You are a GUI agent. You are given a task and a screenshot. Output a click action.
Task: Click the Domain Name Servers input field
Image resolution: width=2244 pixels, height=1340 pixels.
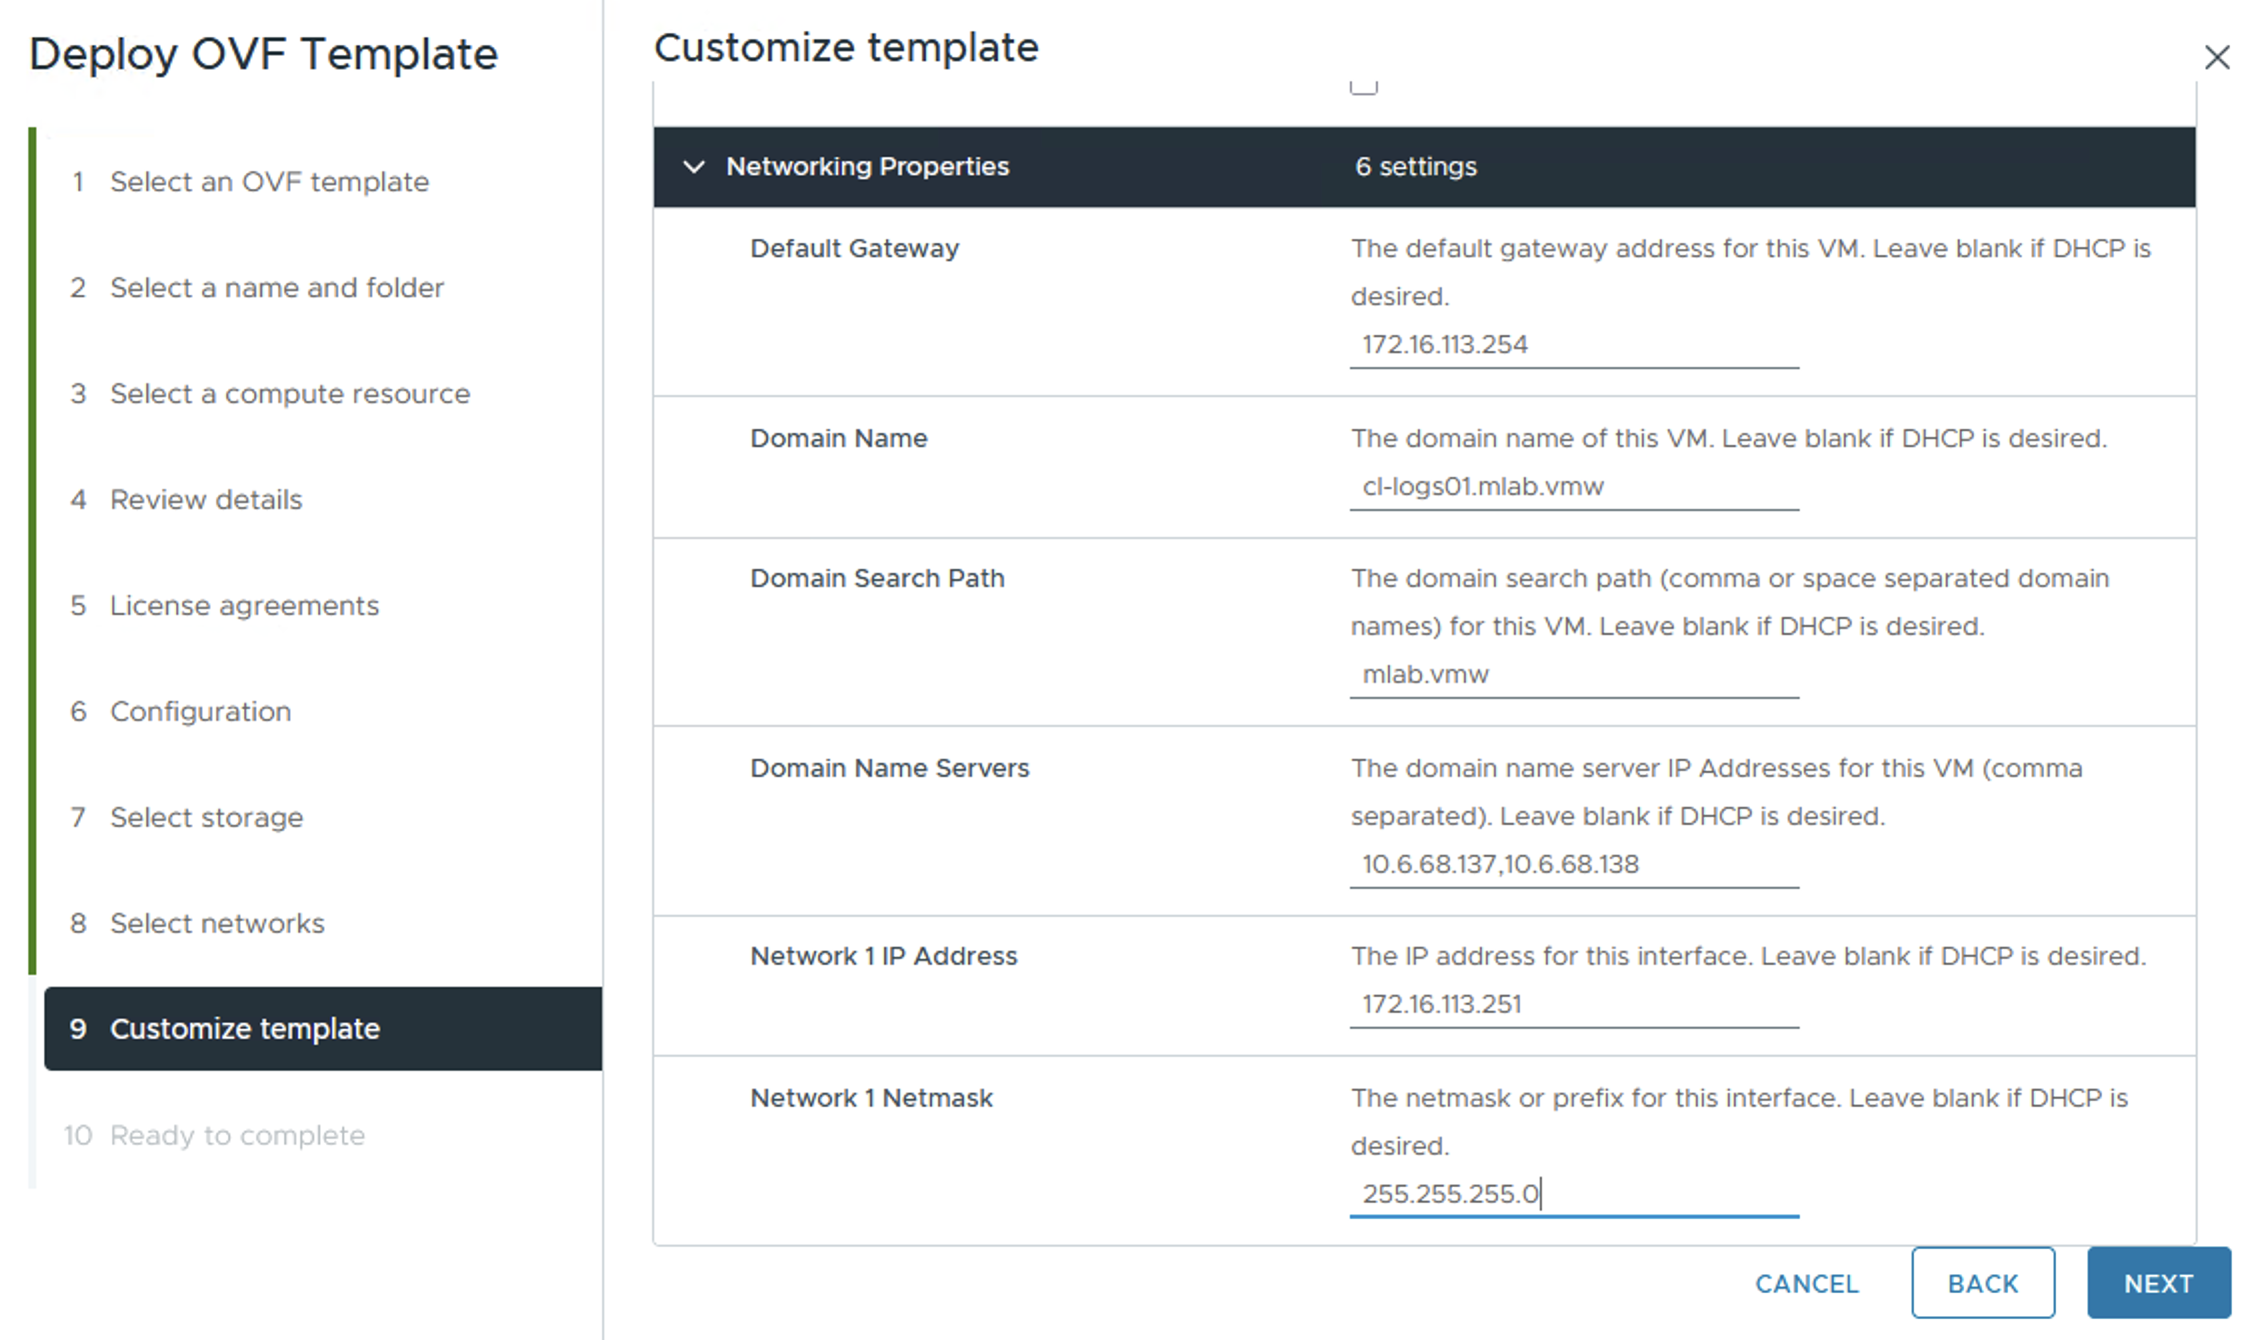click(1573, 865)
